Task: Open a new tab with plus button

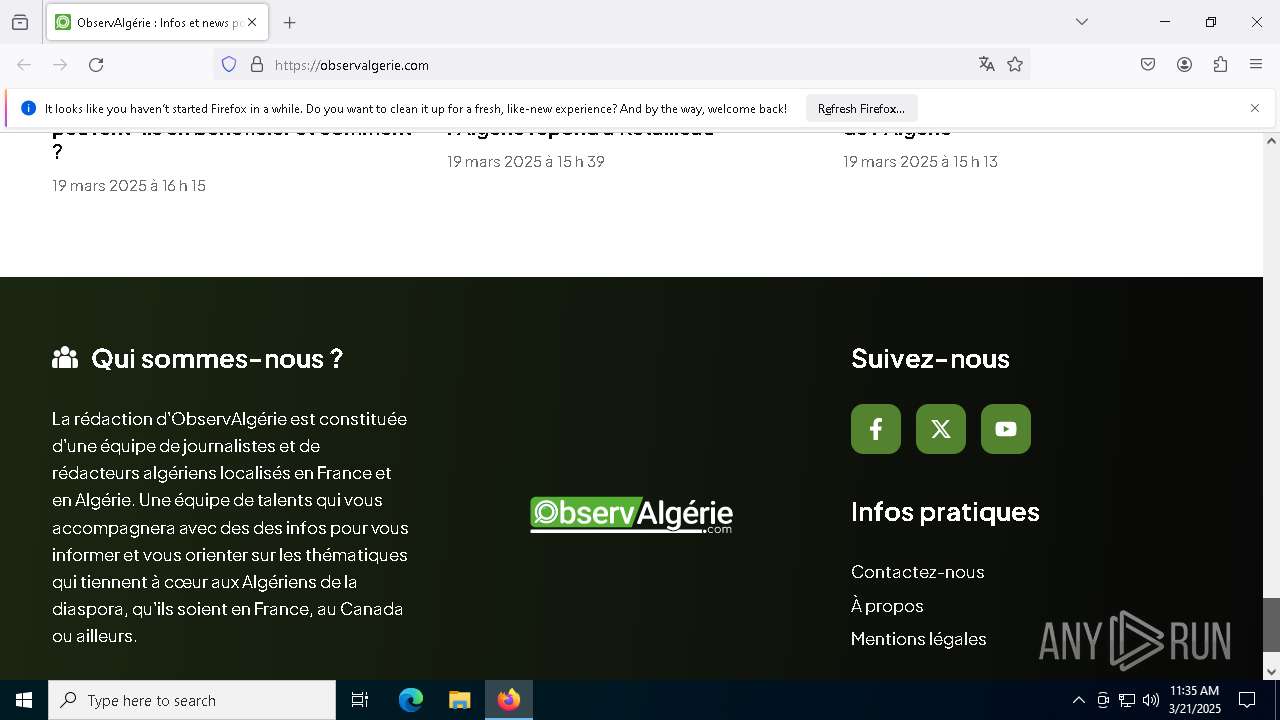Action: pos(290,22)
